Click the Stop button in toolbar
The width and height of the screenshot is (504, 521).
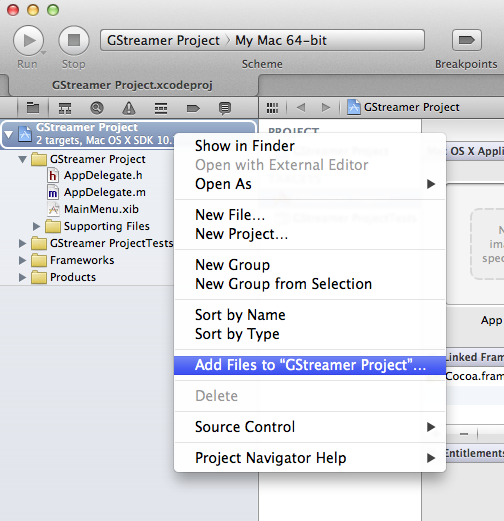pyautogui.click(x=74, y=40)
